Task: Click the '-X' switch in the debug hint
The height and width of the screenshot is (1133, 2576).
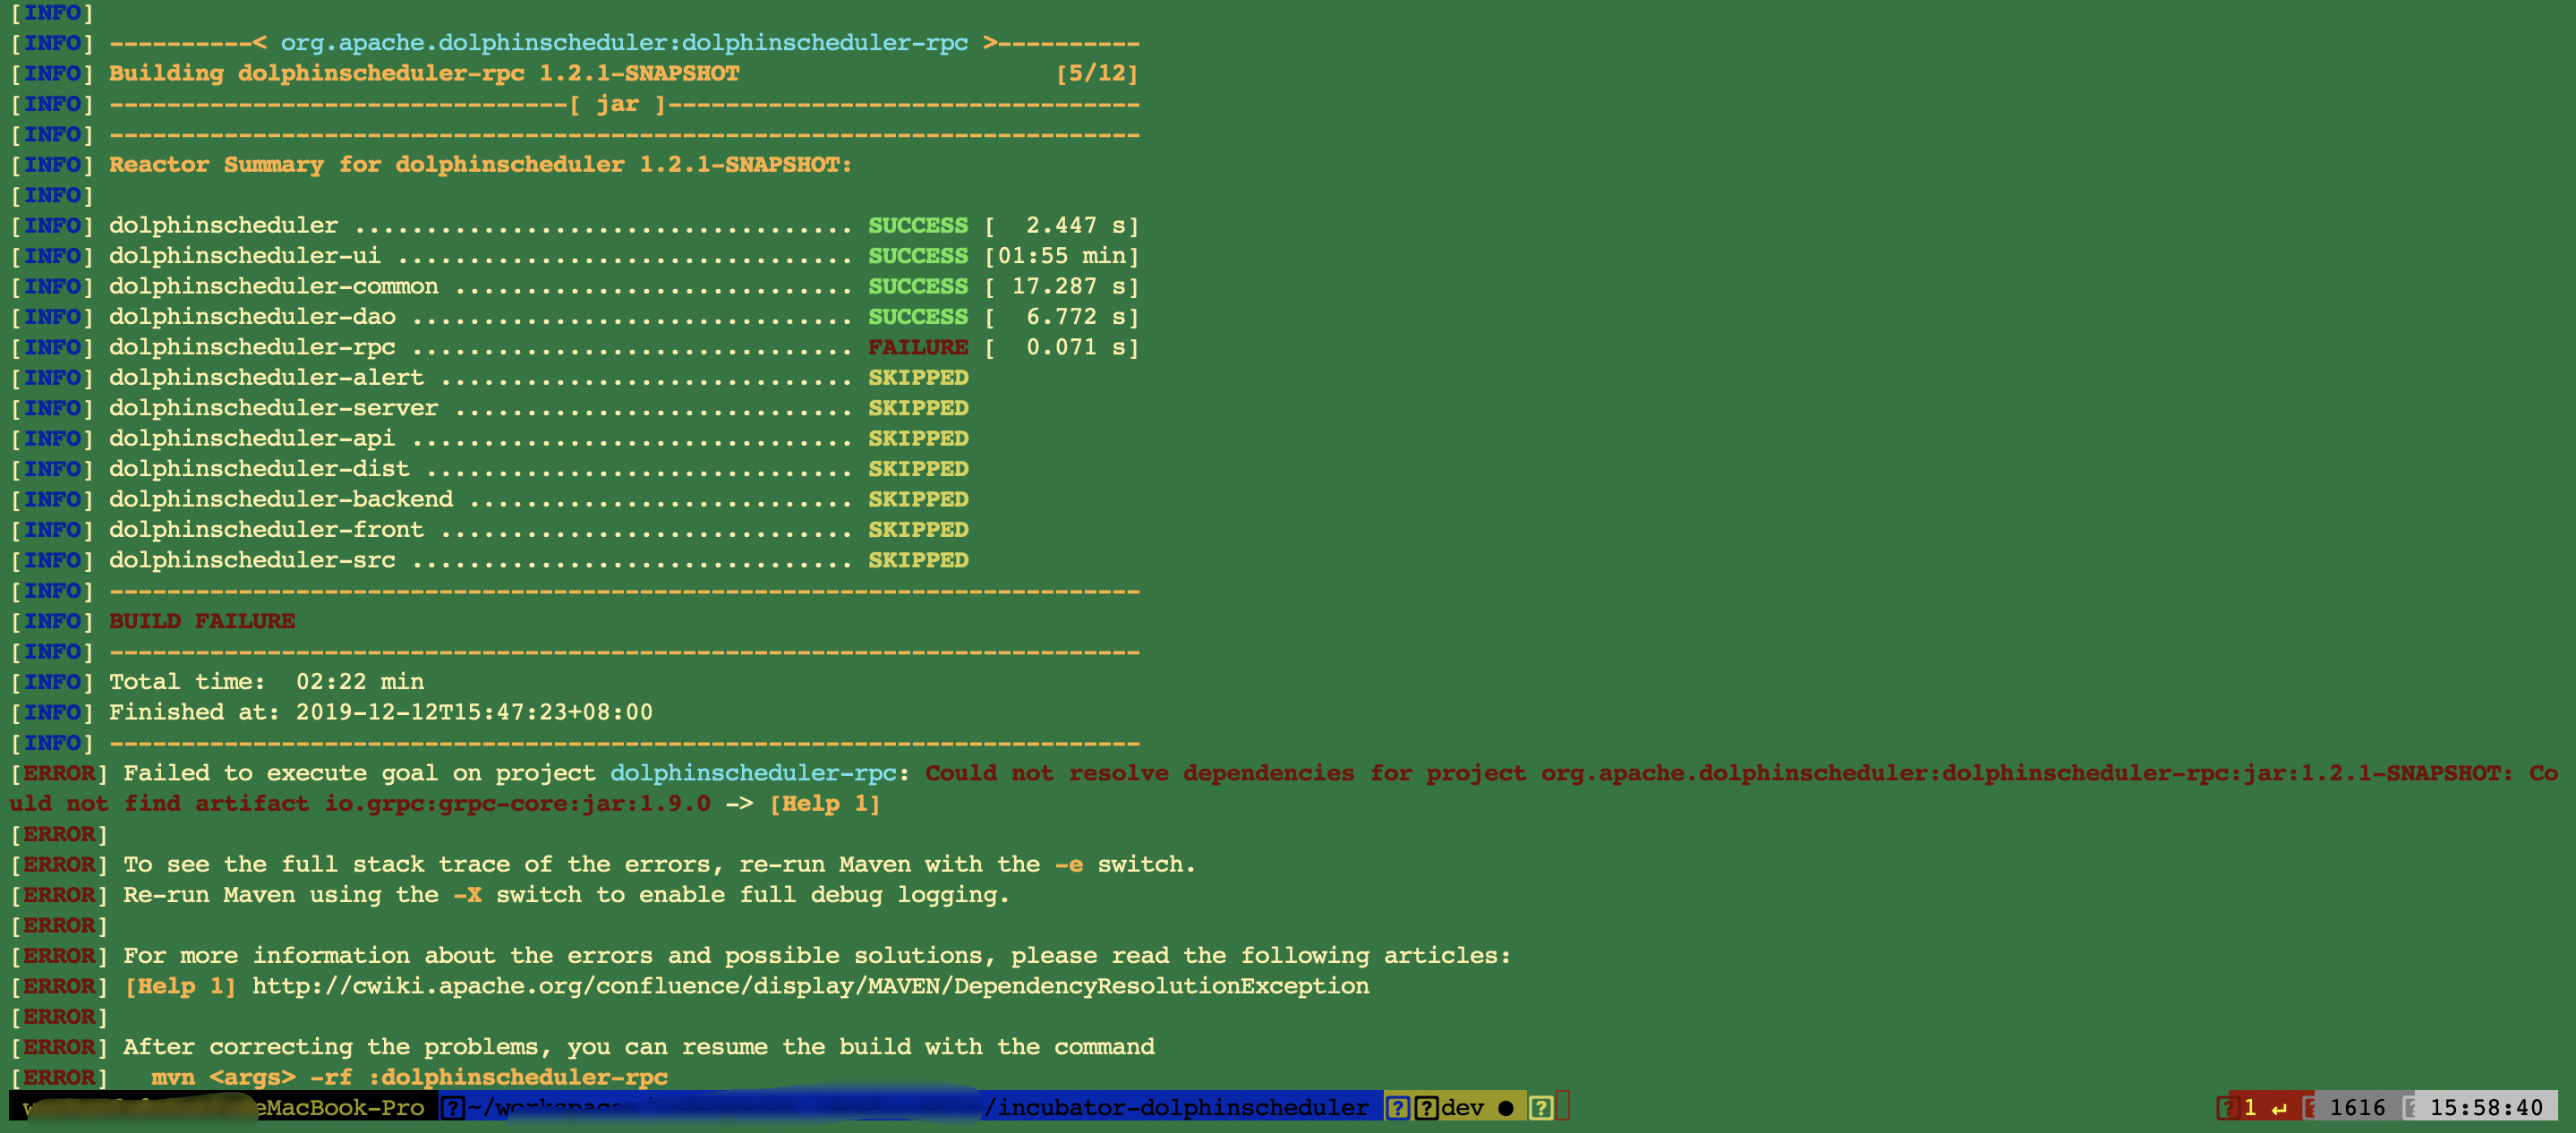Action: (x=467, y=895)
